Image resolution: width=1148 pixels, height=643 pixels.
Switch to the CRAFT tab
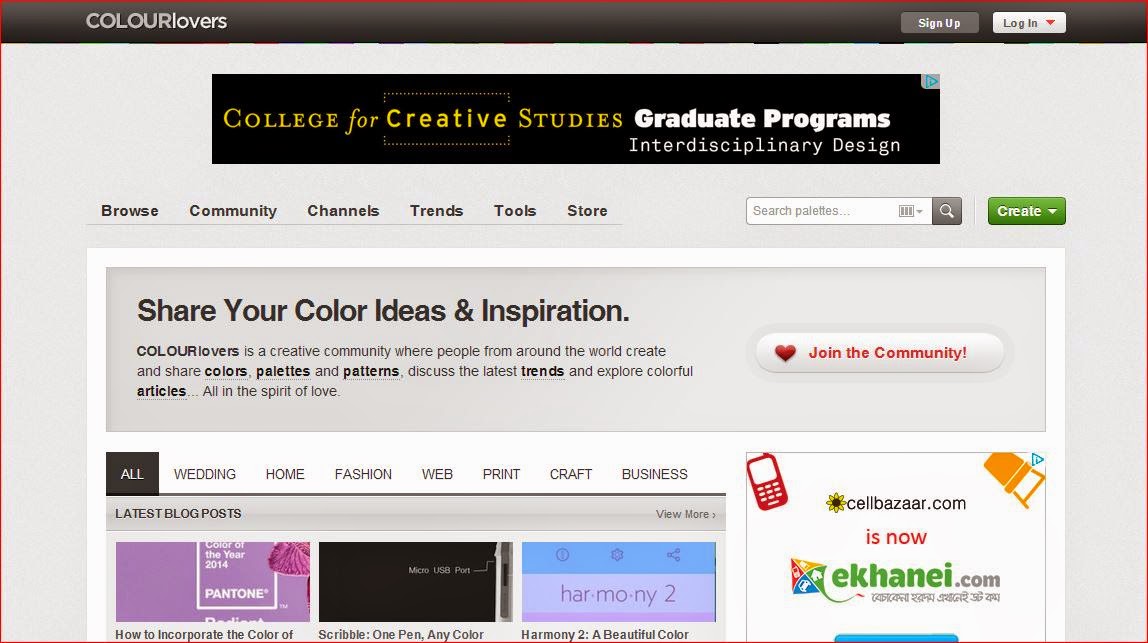pyautogui.click(x=571, y=474)
